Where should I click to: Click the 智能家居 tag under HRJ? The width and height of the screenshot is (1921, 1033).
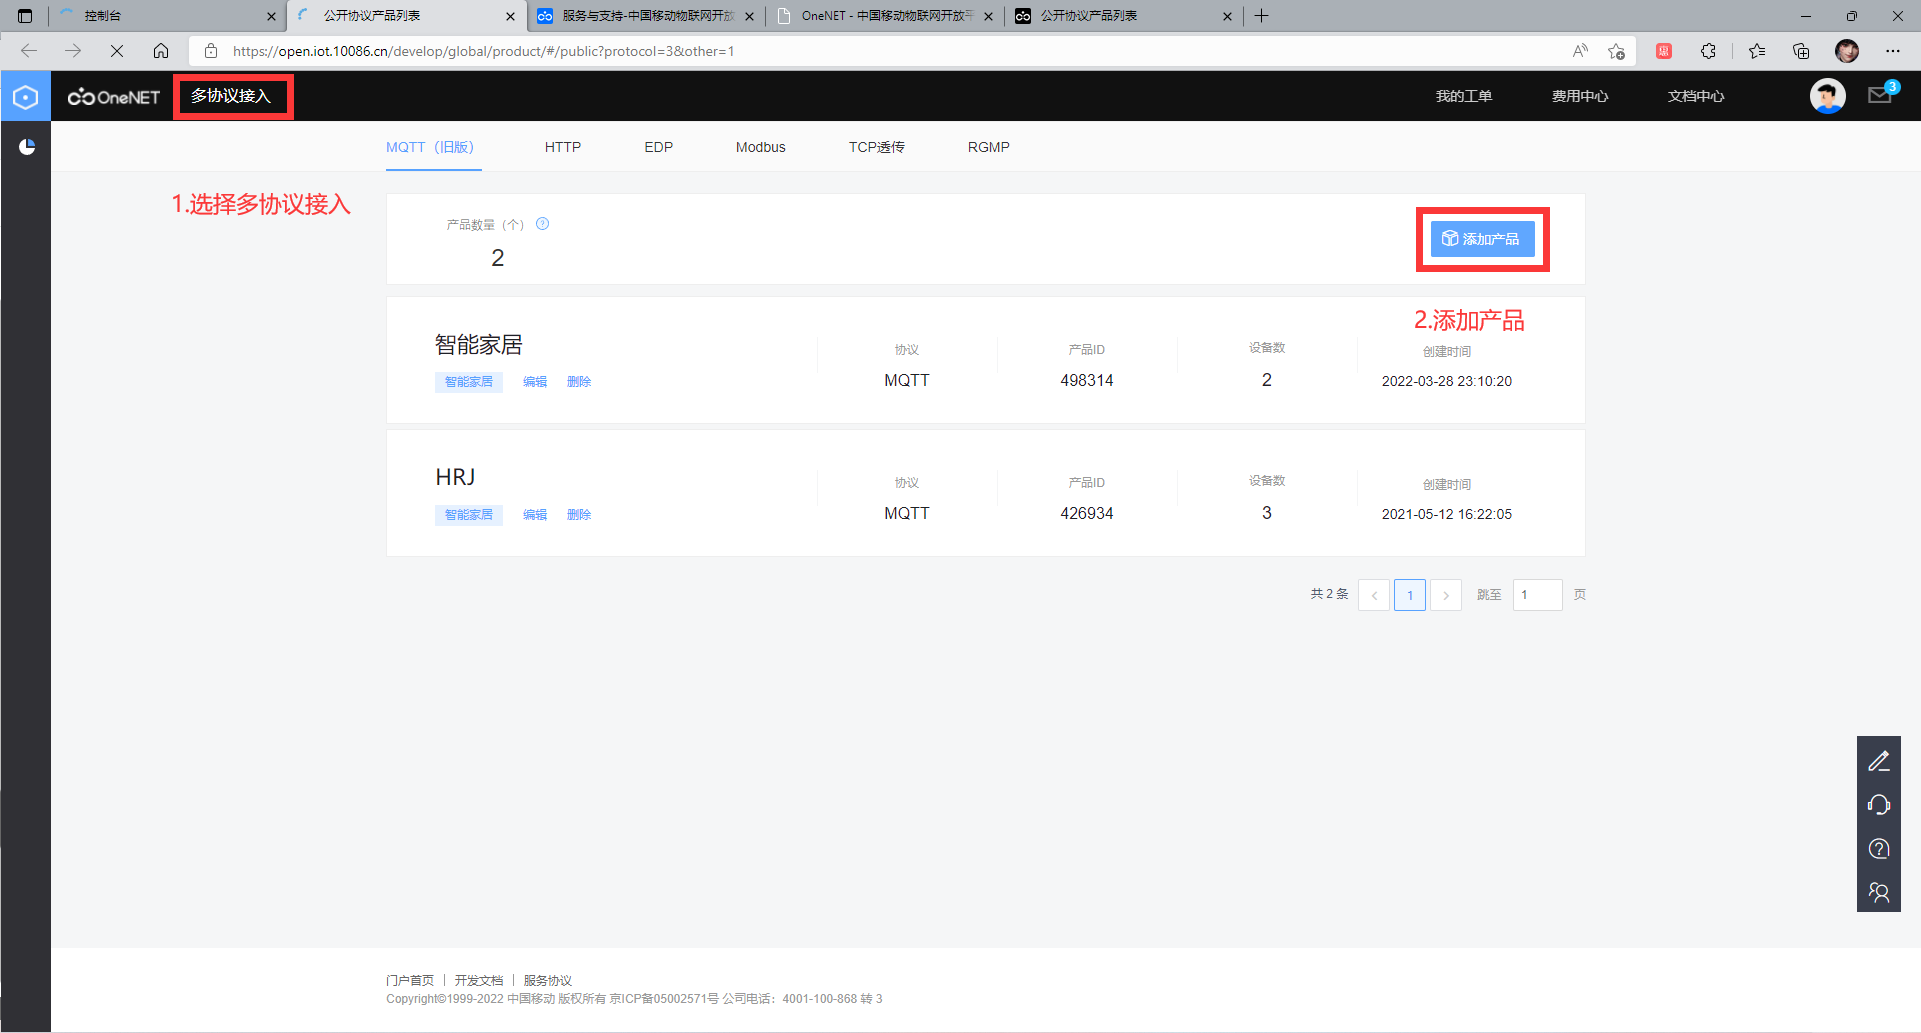(469, 515)
